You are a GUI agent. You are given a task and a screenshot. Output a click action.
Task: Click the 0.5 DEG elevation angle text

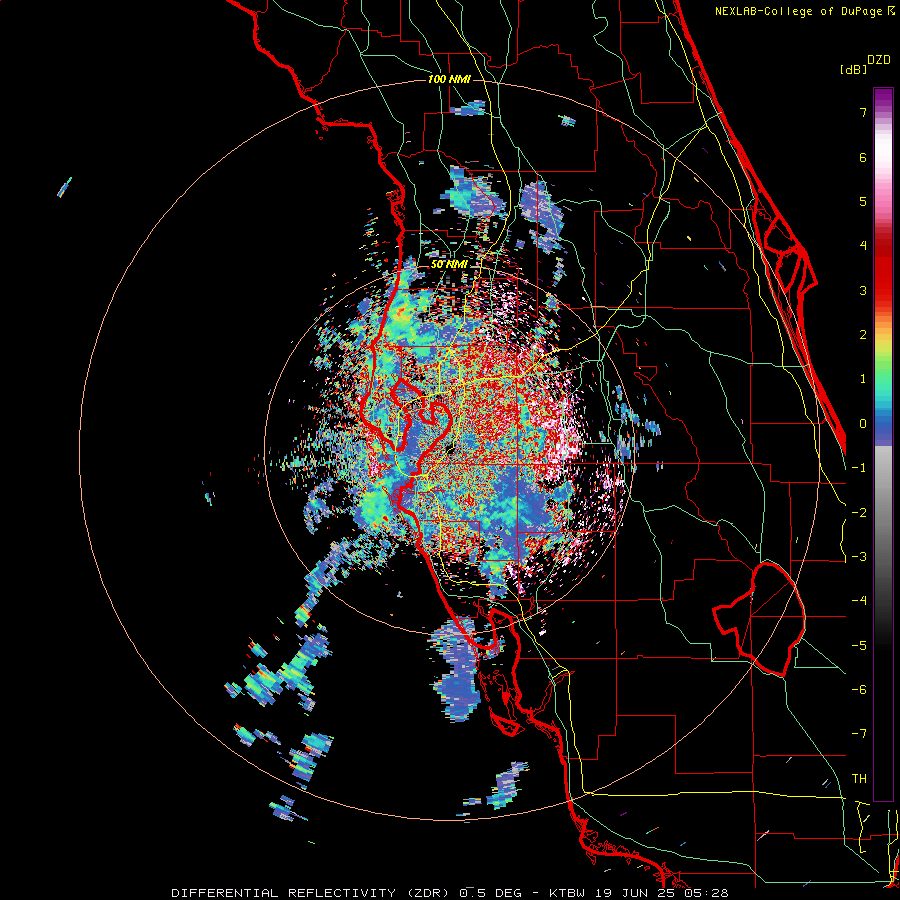(490, 893)
